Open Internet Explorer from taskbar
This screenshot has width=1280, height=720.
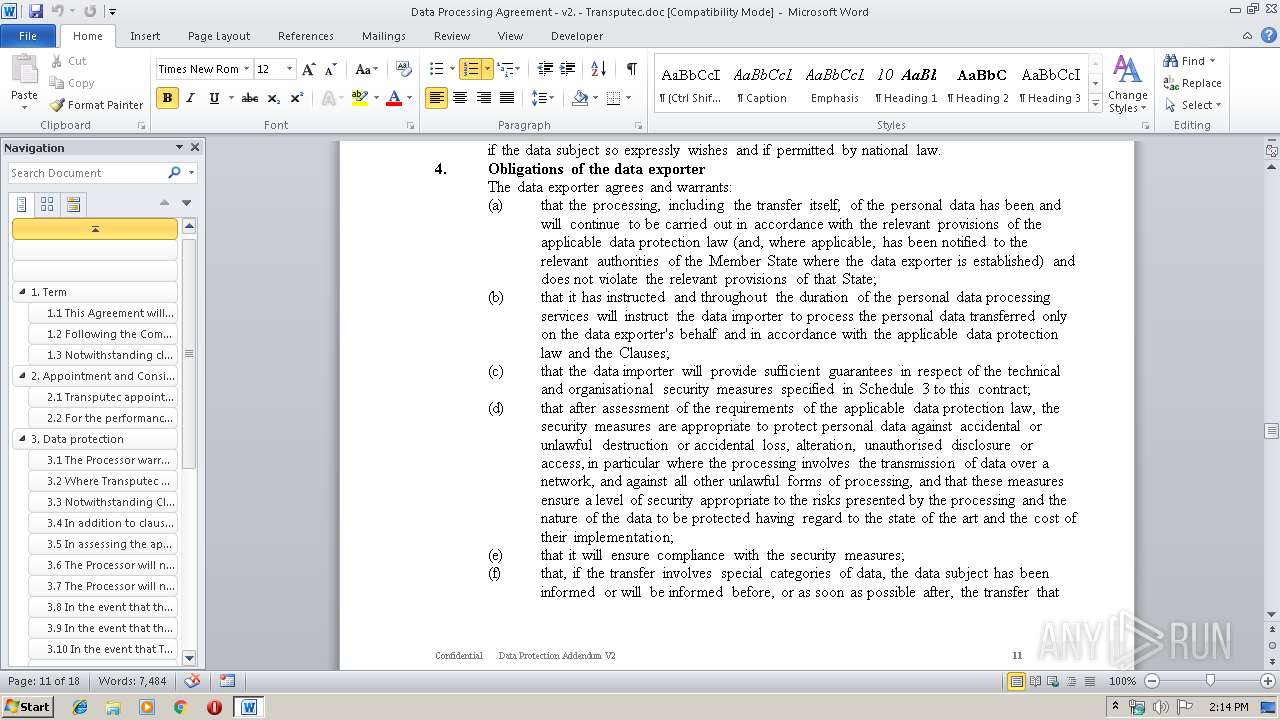point(80,707)
